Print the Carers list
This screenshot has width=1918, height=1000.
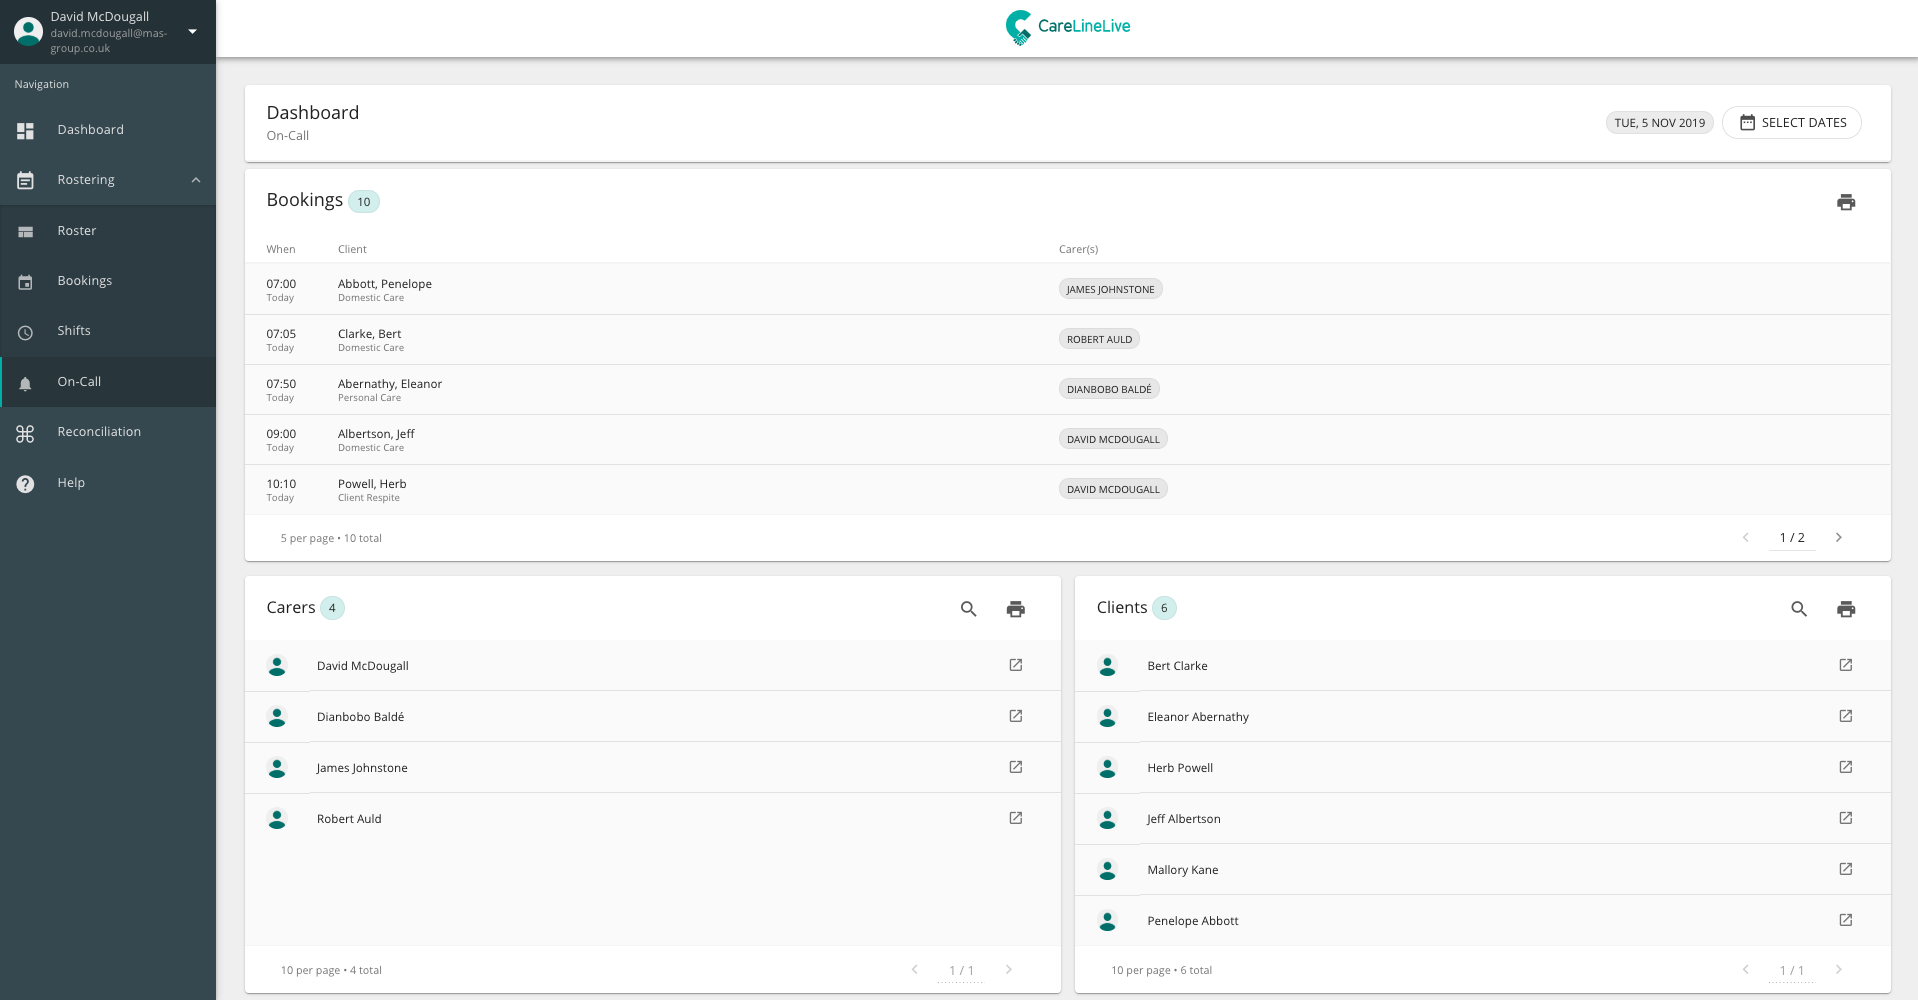[1016, 609]
